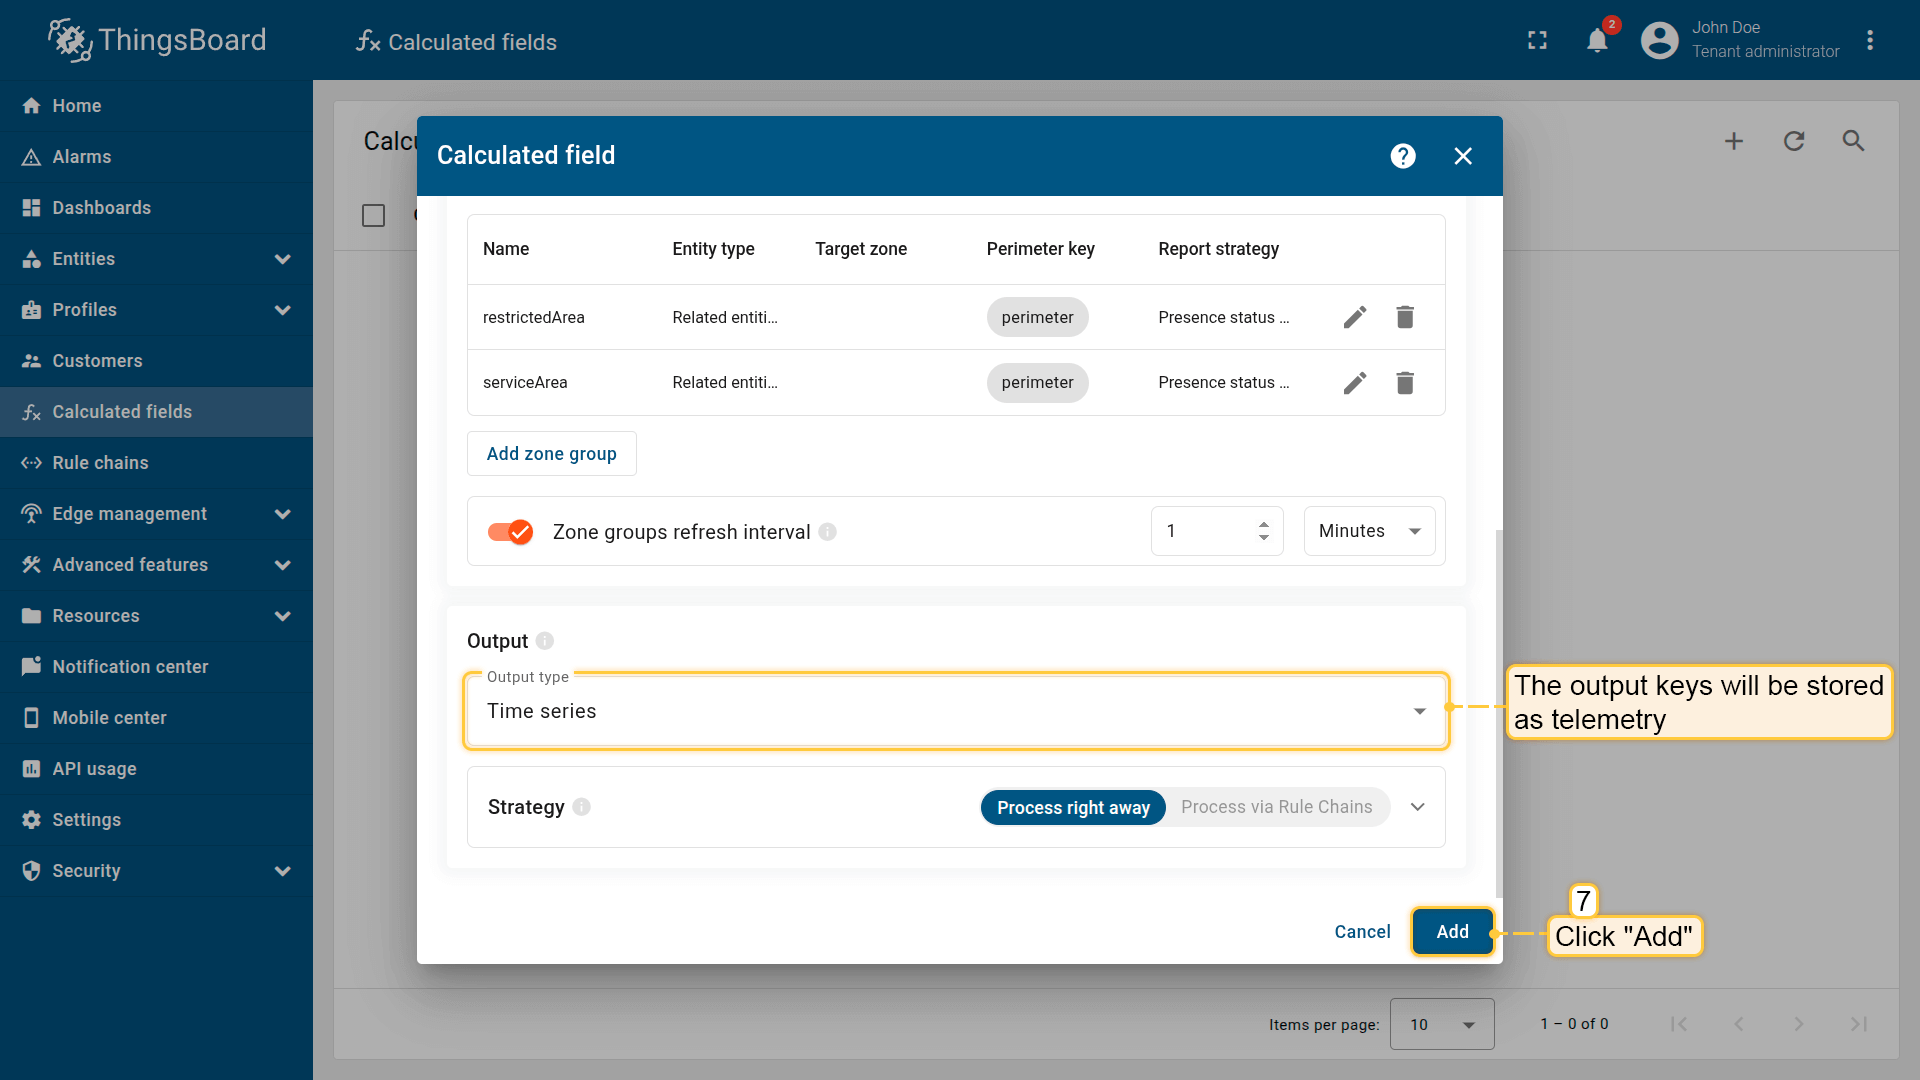The width and height of the screenshot is (1920, 1080).
Task: Open Rule chains in sidebar
Action: pos(100,463)
